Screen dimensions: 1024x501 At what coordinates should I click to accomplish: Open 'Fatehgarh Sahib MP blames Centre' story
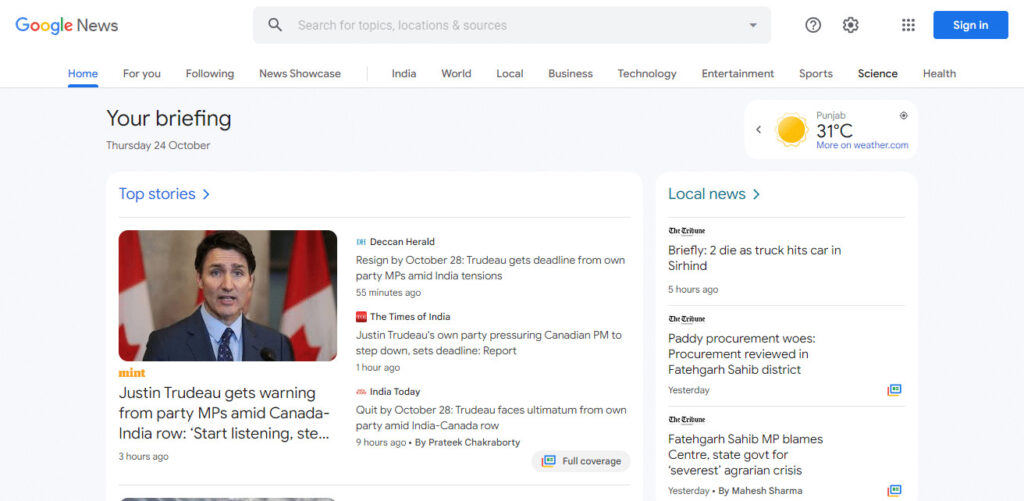[745, 455]
